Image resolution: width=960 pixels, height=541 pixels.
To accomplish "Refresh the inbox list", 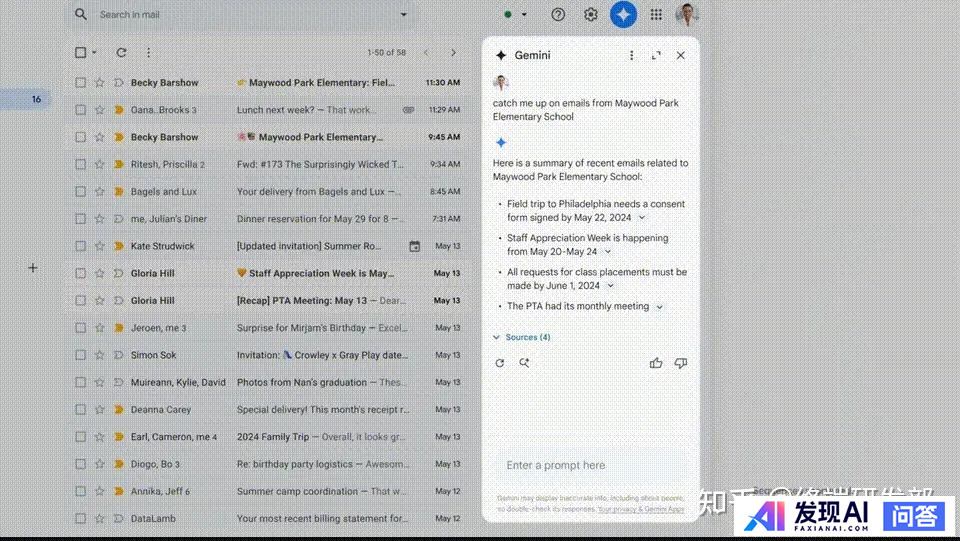I will click(121, 53).
